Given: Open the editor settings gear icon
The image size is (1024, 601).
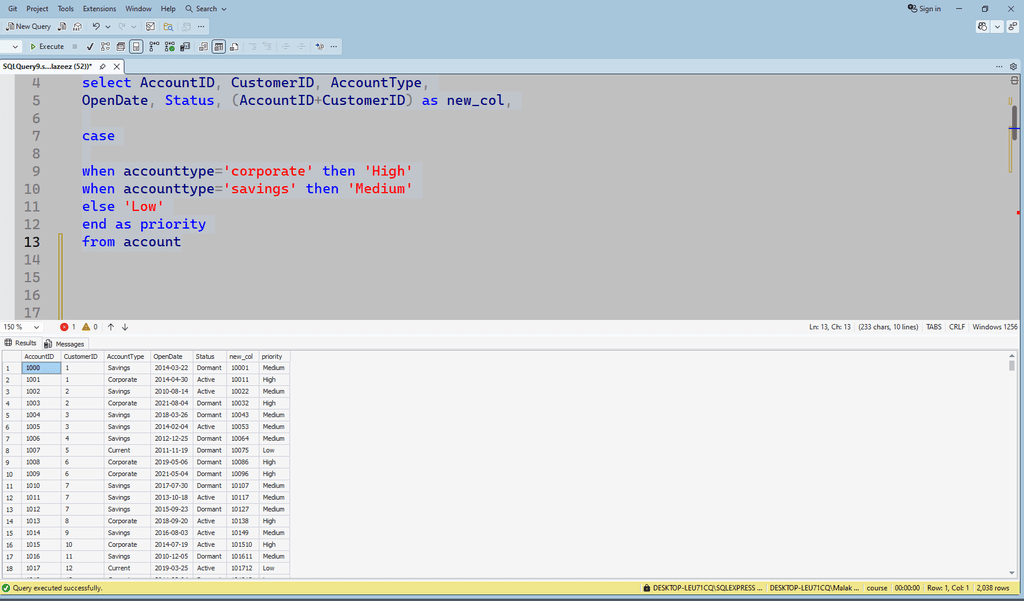Looking at the screenshot, I should pos(1013,66).
